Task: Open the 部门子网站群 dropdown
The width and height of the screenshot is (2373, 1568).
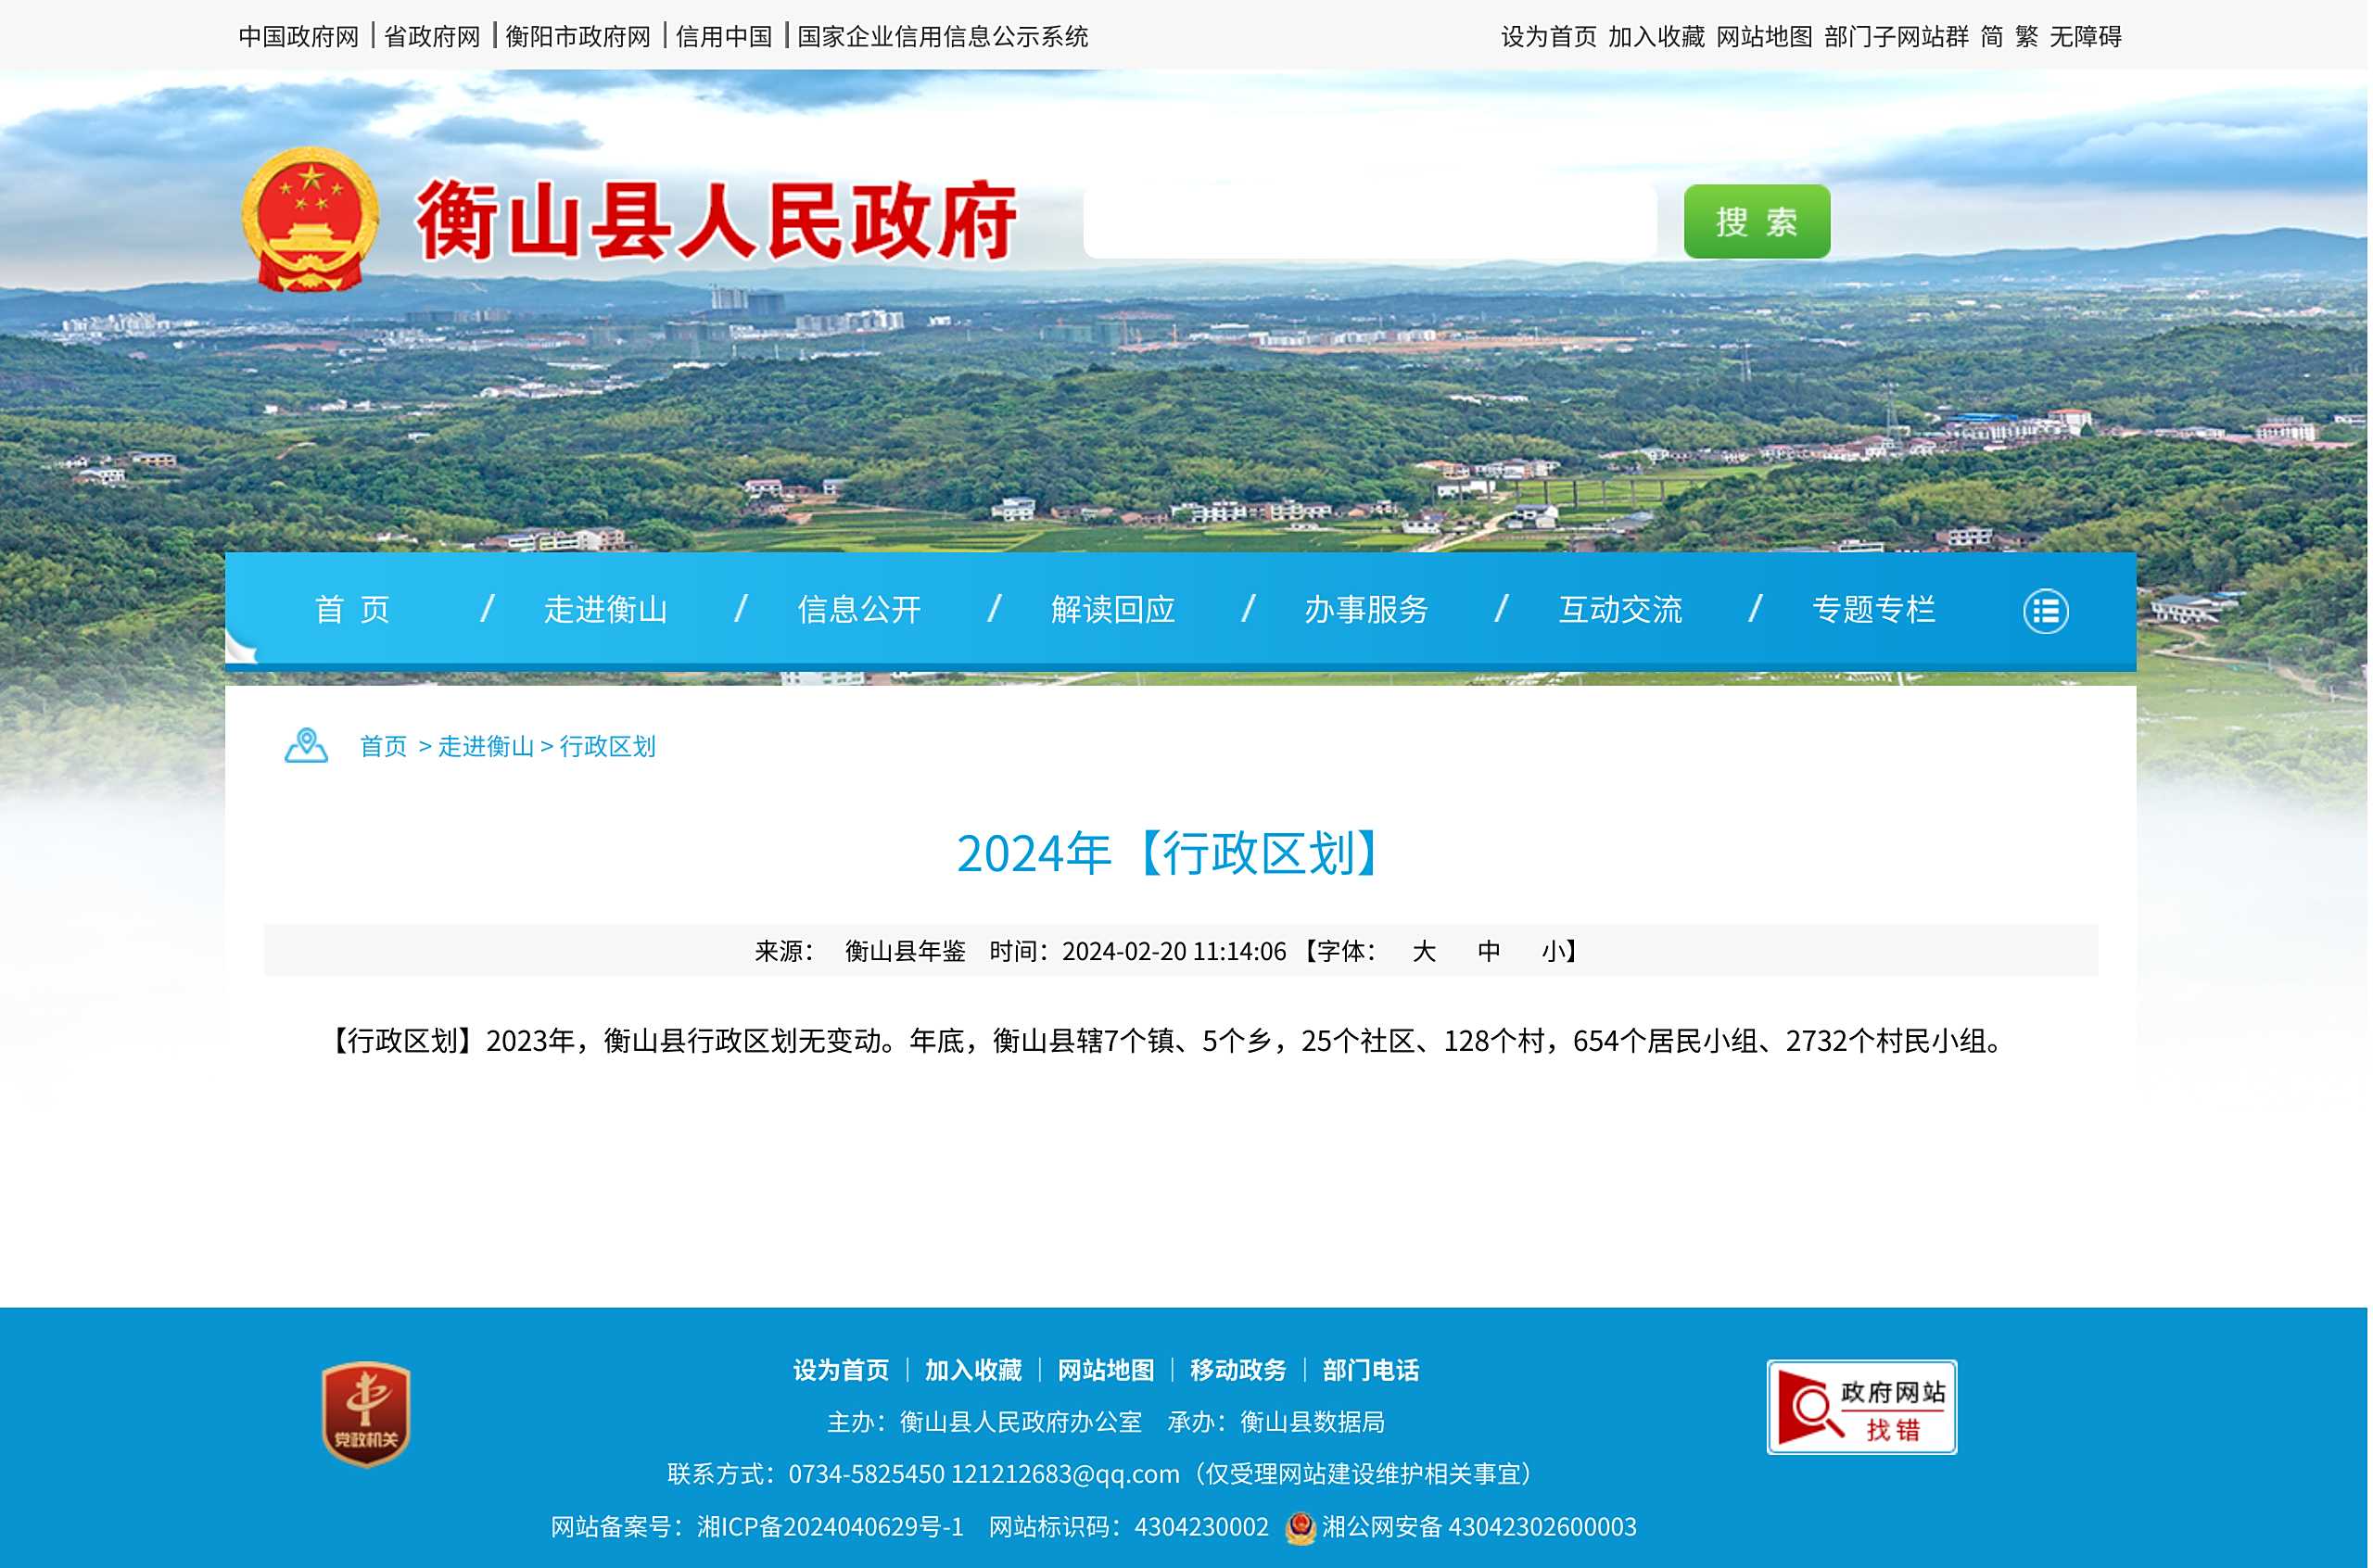Action: 1896,37
